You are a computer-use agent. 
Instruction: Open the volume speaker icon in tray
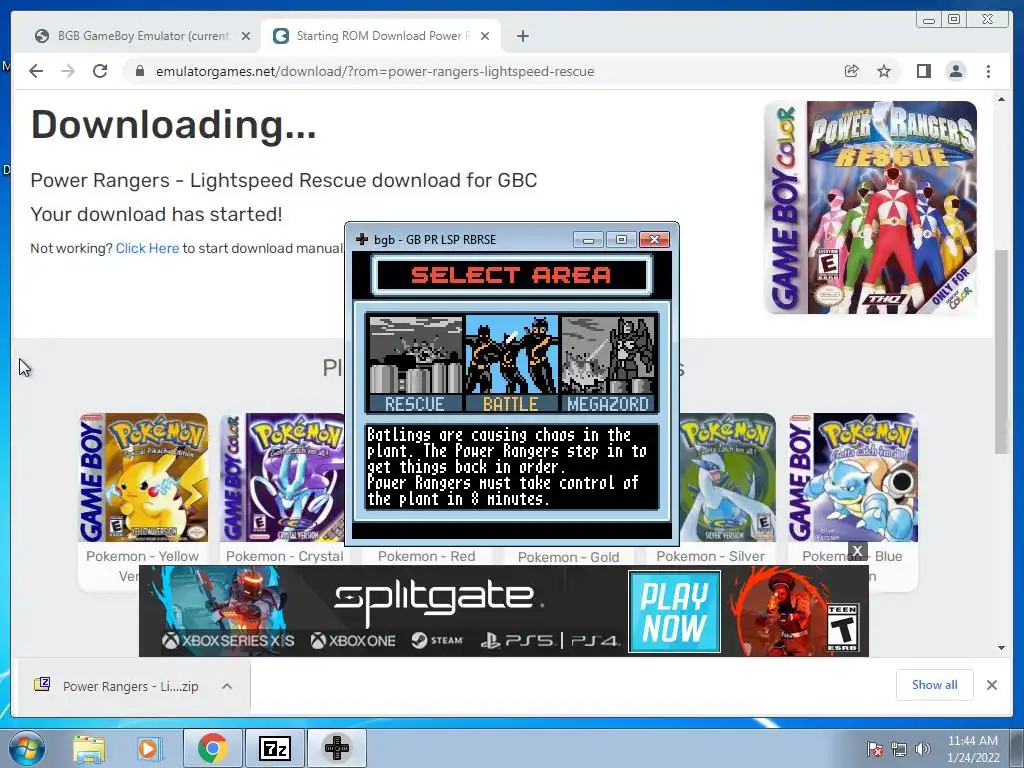[922, 749]
